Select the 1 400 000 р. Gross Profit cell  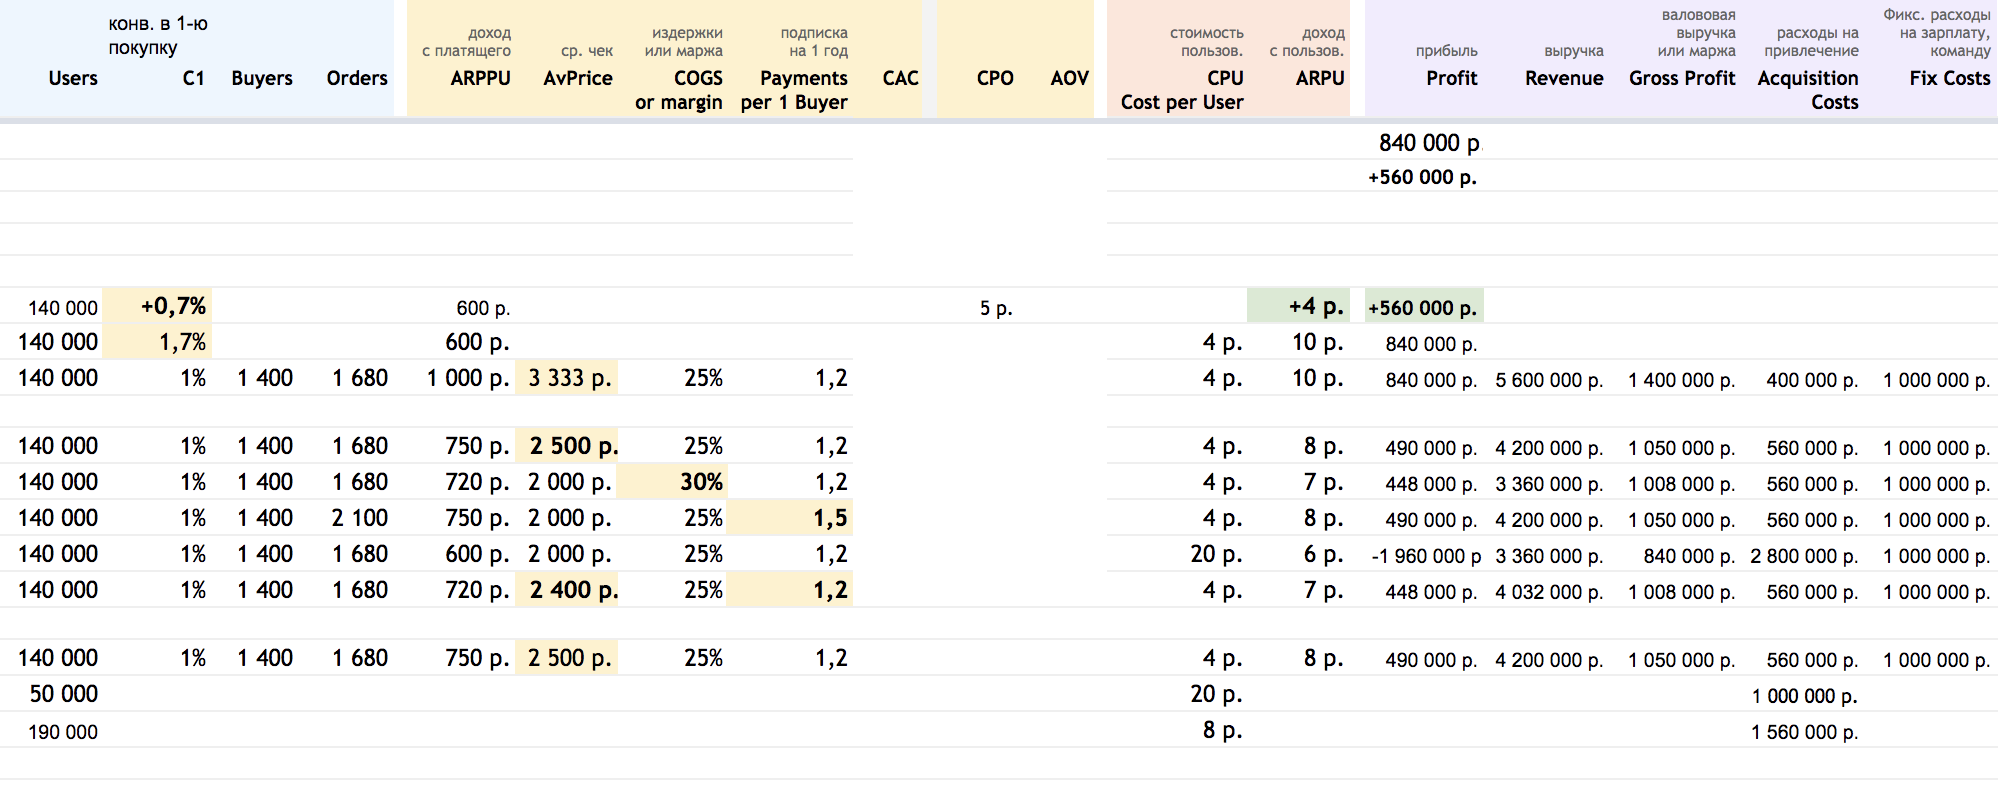point(1682,380)
